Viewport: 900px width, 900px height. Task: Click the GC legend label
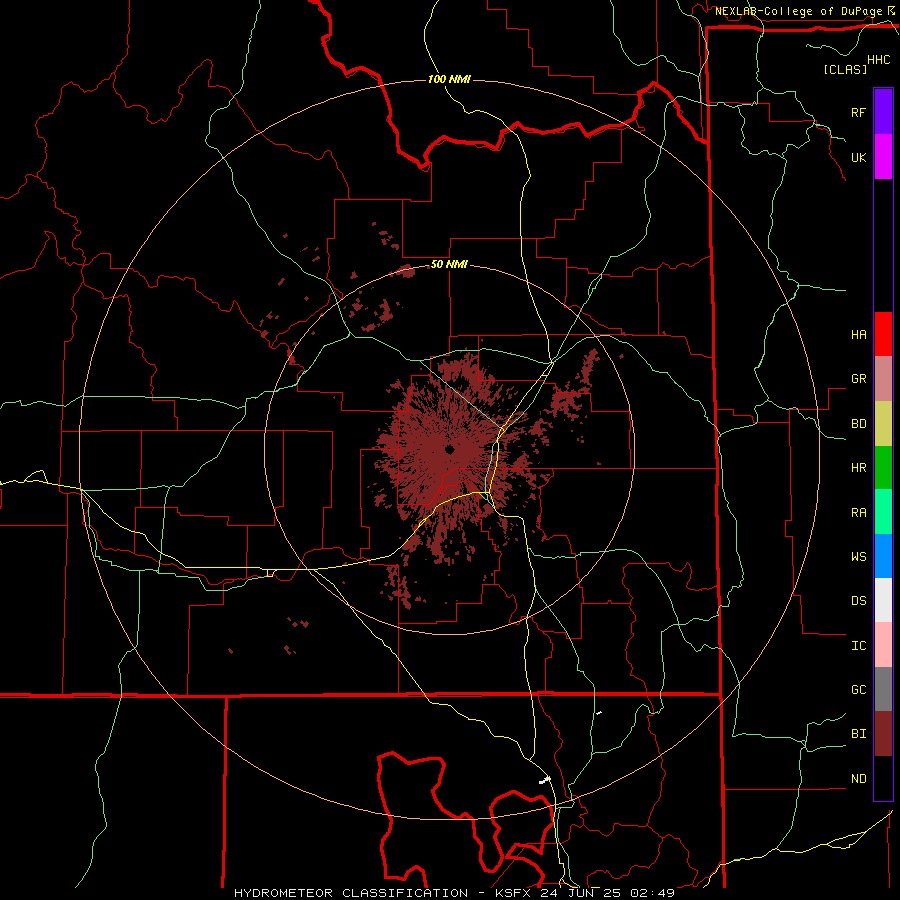(858, 689)
